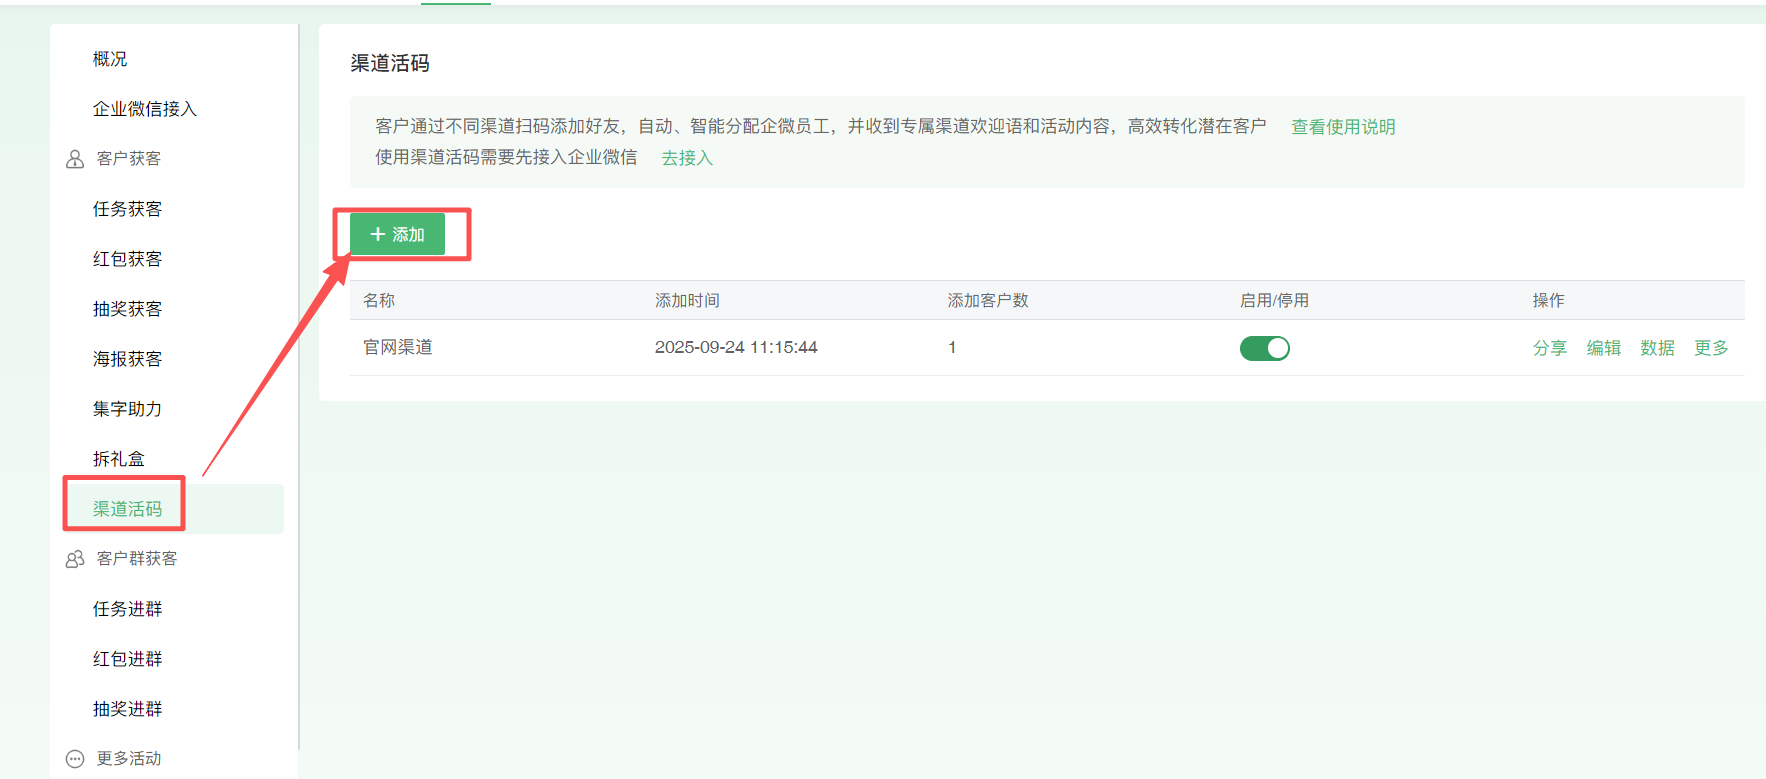The width and height of the screenshot is (1766, 779).
Task: Go to 企业微信接入 menu item
Action: coord(145,109)
